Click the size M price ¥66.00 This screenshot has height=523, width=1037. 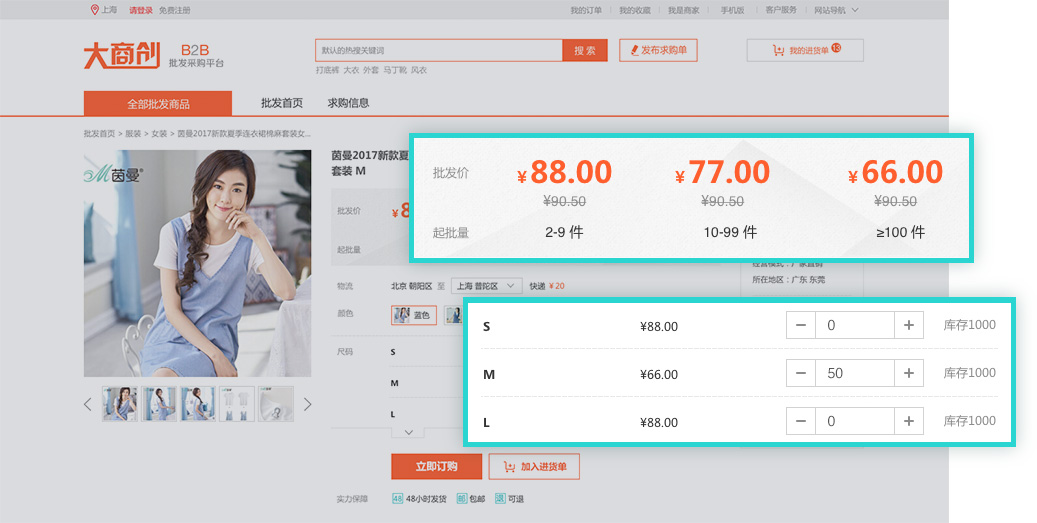point(659,375)
